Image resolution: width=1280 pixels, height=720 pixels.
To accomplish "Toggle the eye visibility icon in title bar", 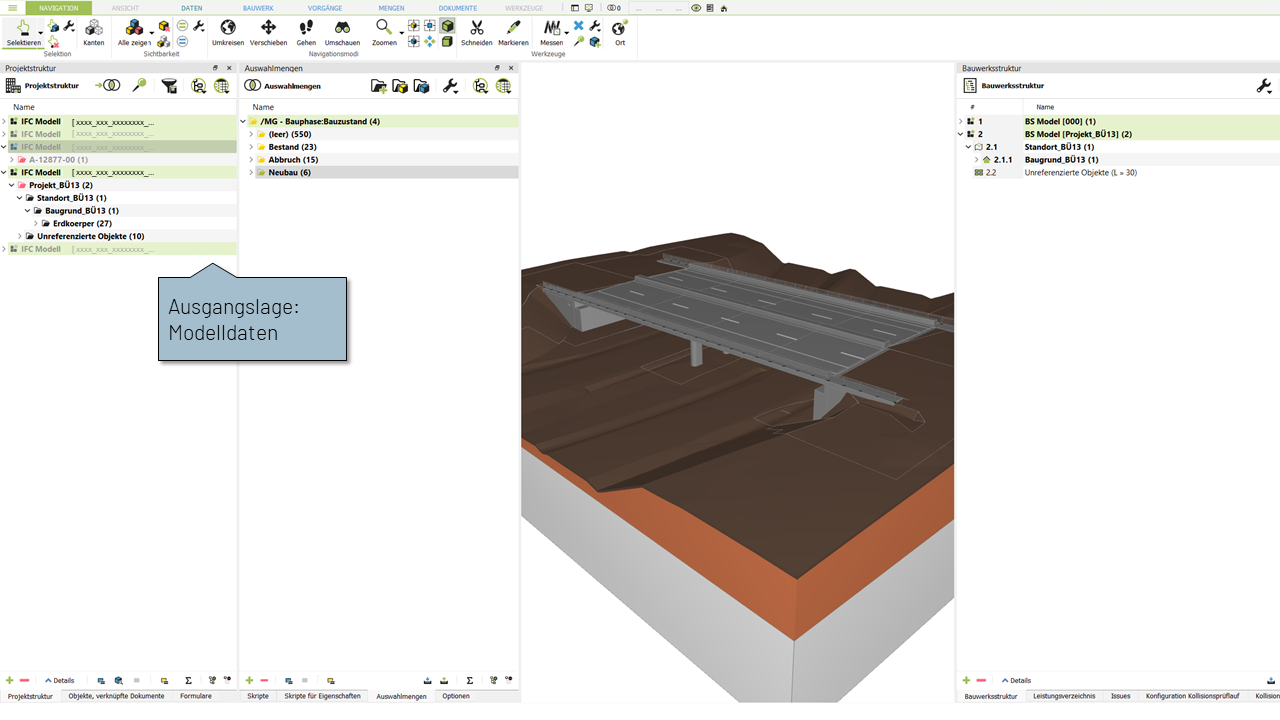I will pyautogui.click(x=696, y=8).
